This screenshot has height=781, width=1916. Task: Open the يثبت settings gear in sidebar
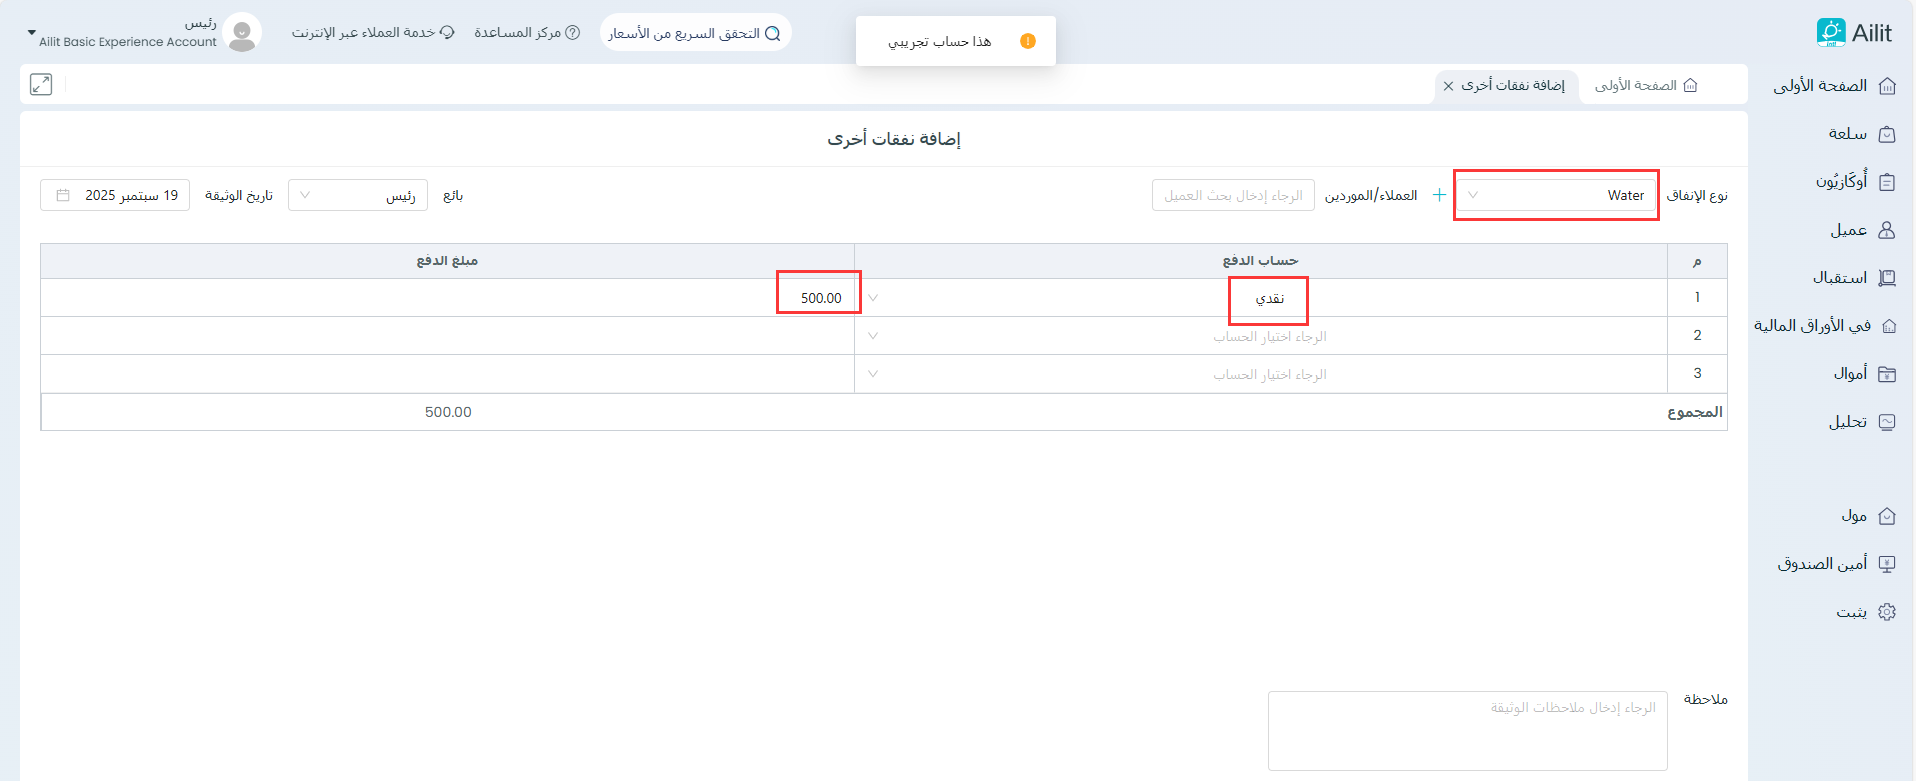coord(1887,612)
